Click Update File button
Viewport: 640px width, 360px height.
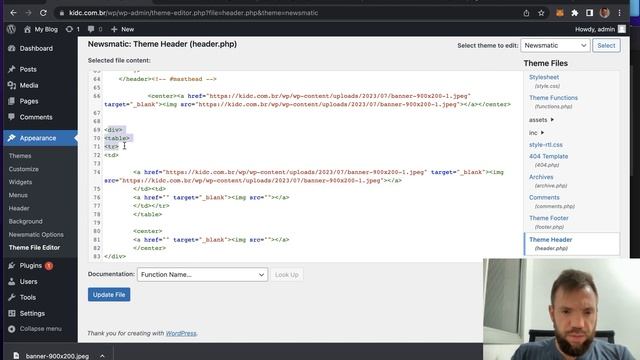[109, 295]
